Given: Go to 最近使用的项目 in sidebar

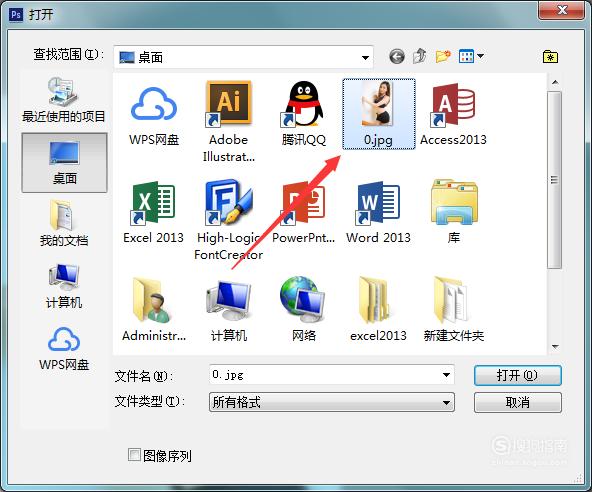Looking at the screenshot, I should tap(63, 100).
